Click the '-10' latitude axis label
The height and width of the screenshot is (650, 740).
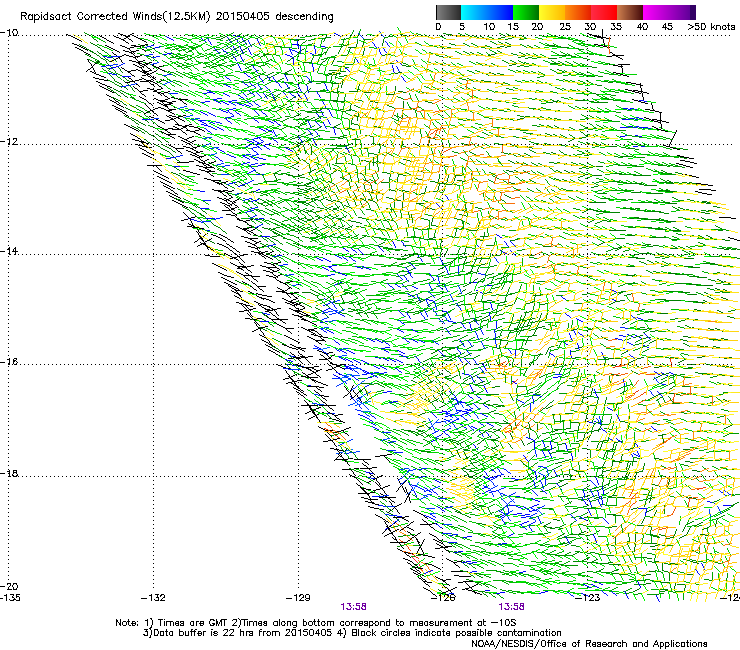click(9, 33)
